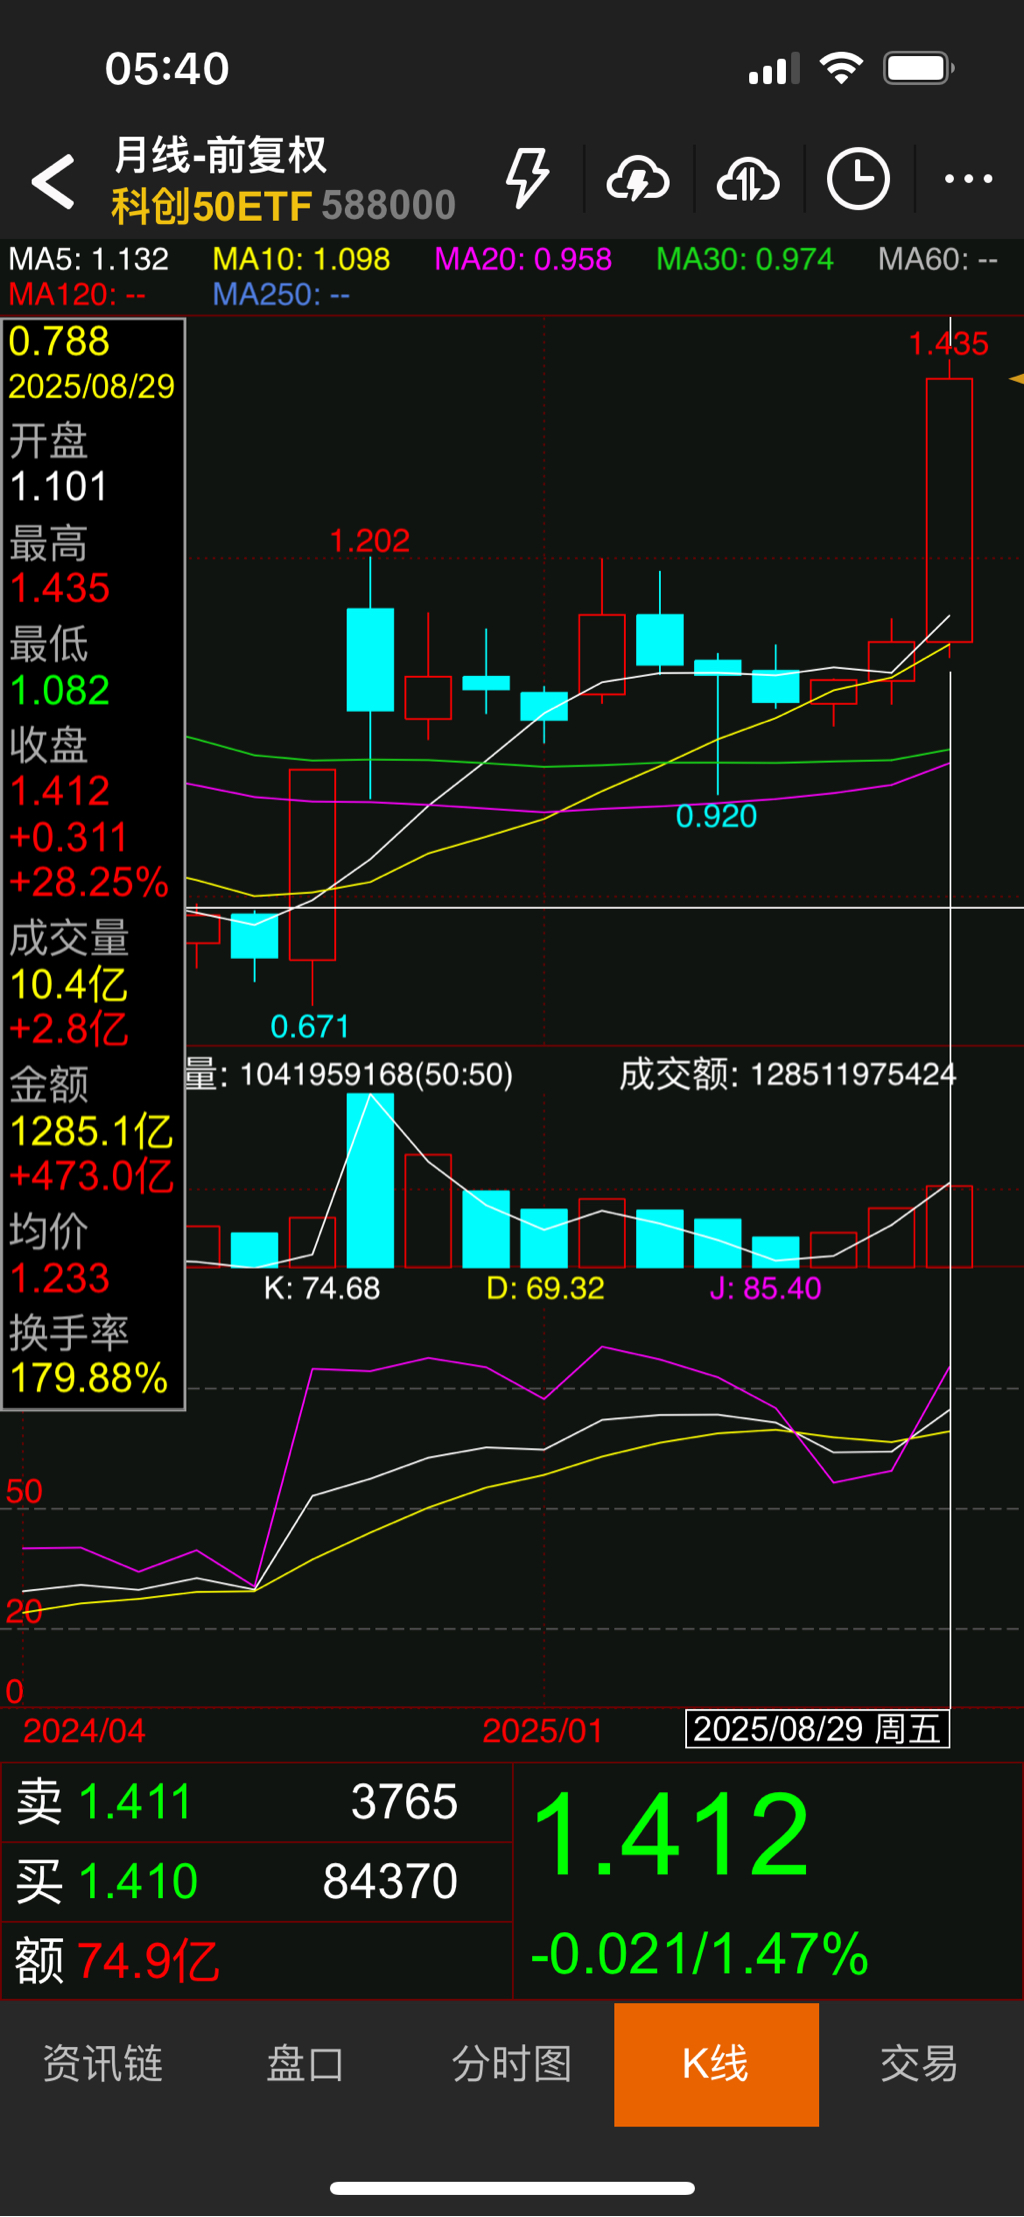The width and height of the screenshot is (1024, 2217).
Task: Select the K线 tab
Action: coord(716,2064)
